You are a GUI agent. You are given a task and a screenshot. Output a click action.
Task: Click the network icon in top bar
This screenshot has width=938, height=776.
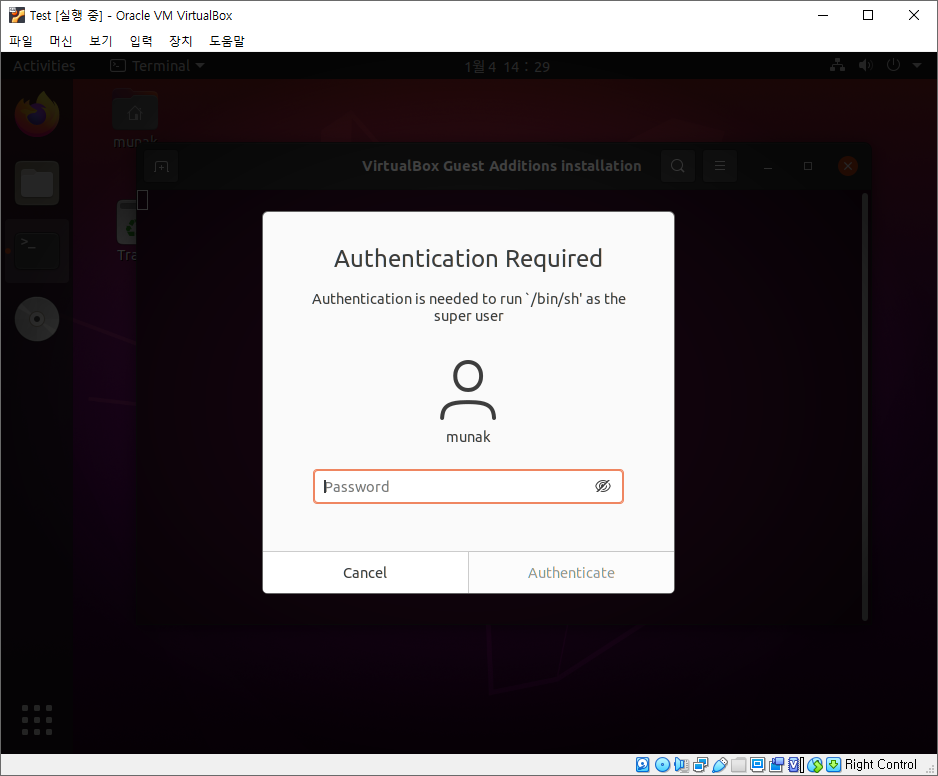click(x=838, y=65)
